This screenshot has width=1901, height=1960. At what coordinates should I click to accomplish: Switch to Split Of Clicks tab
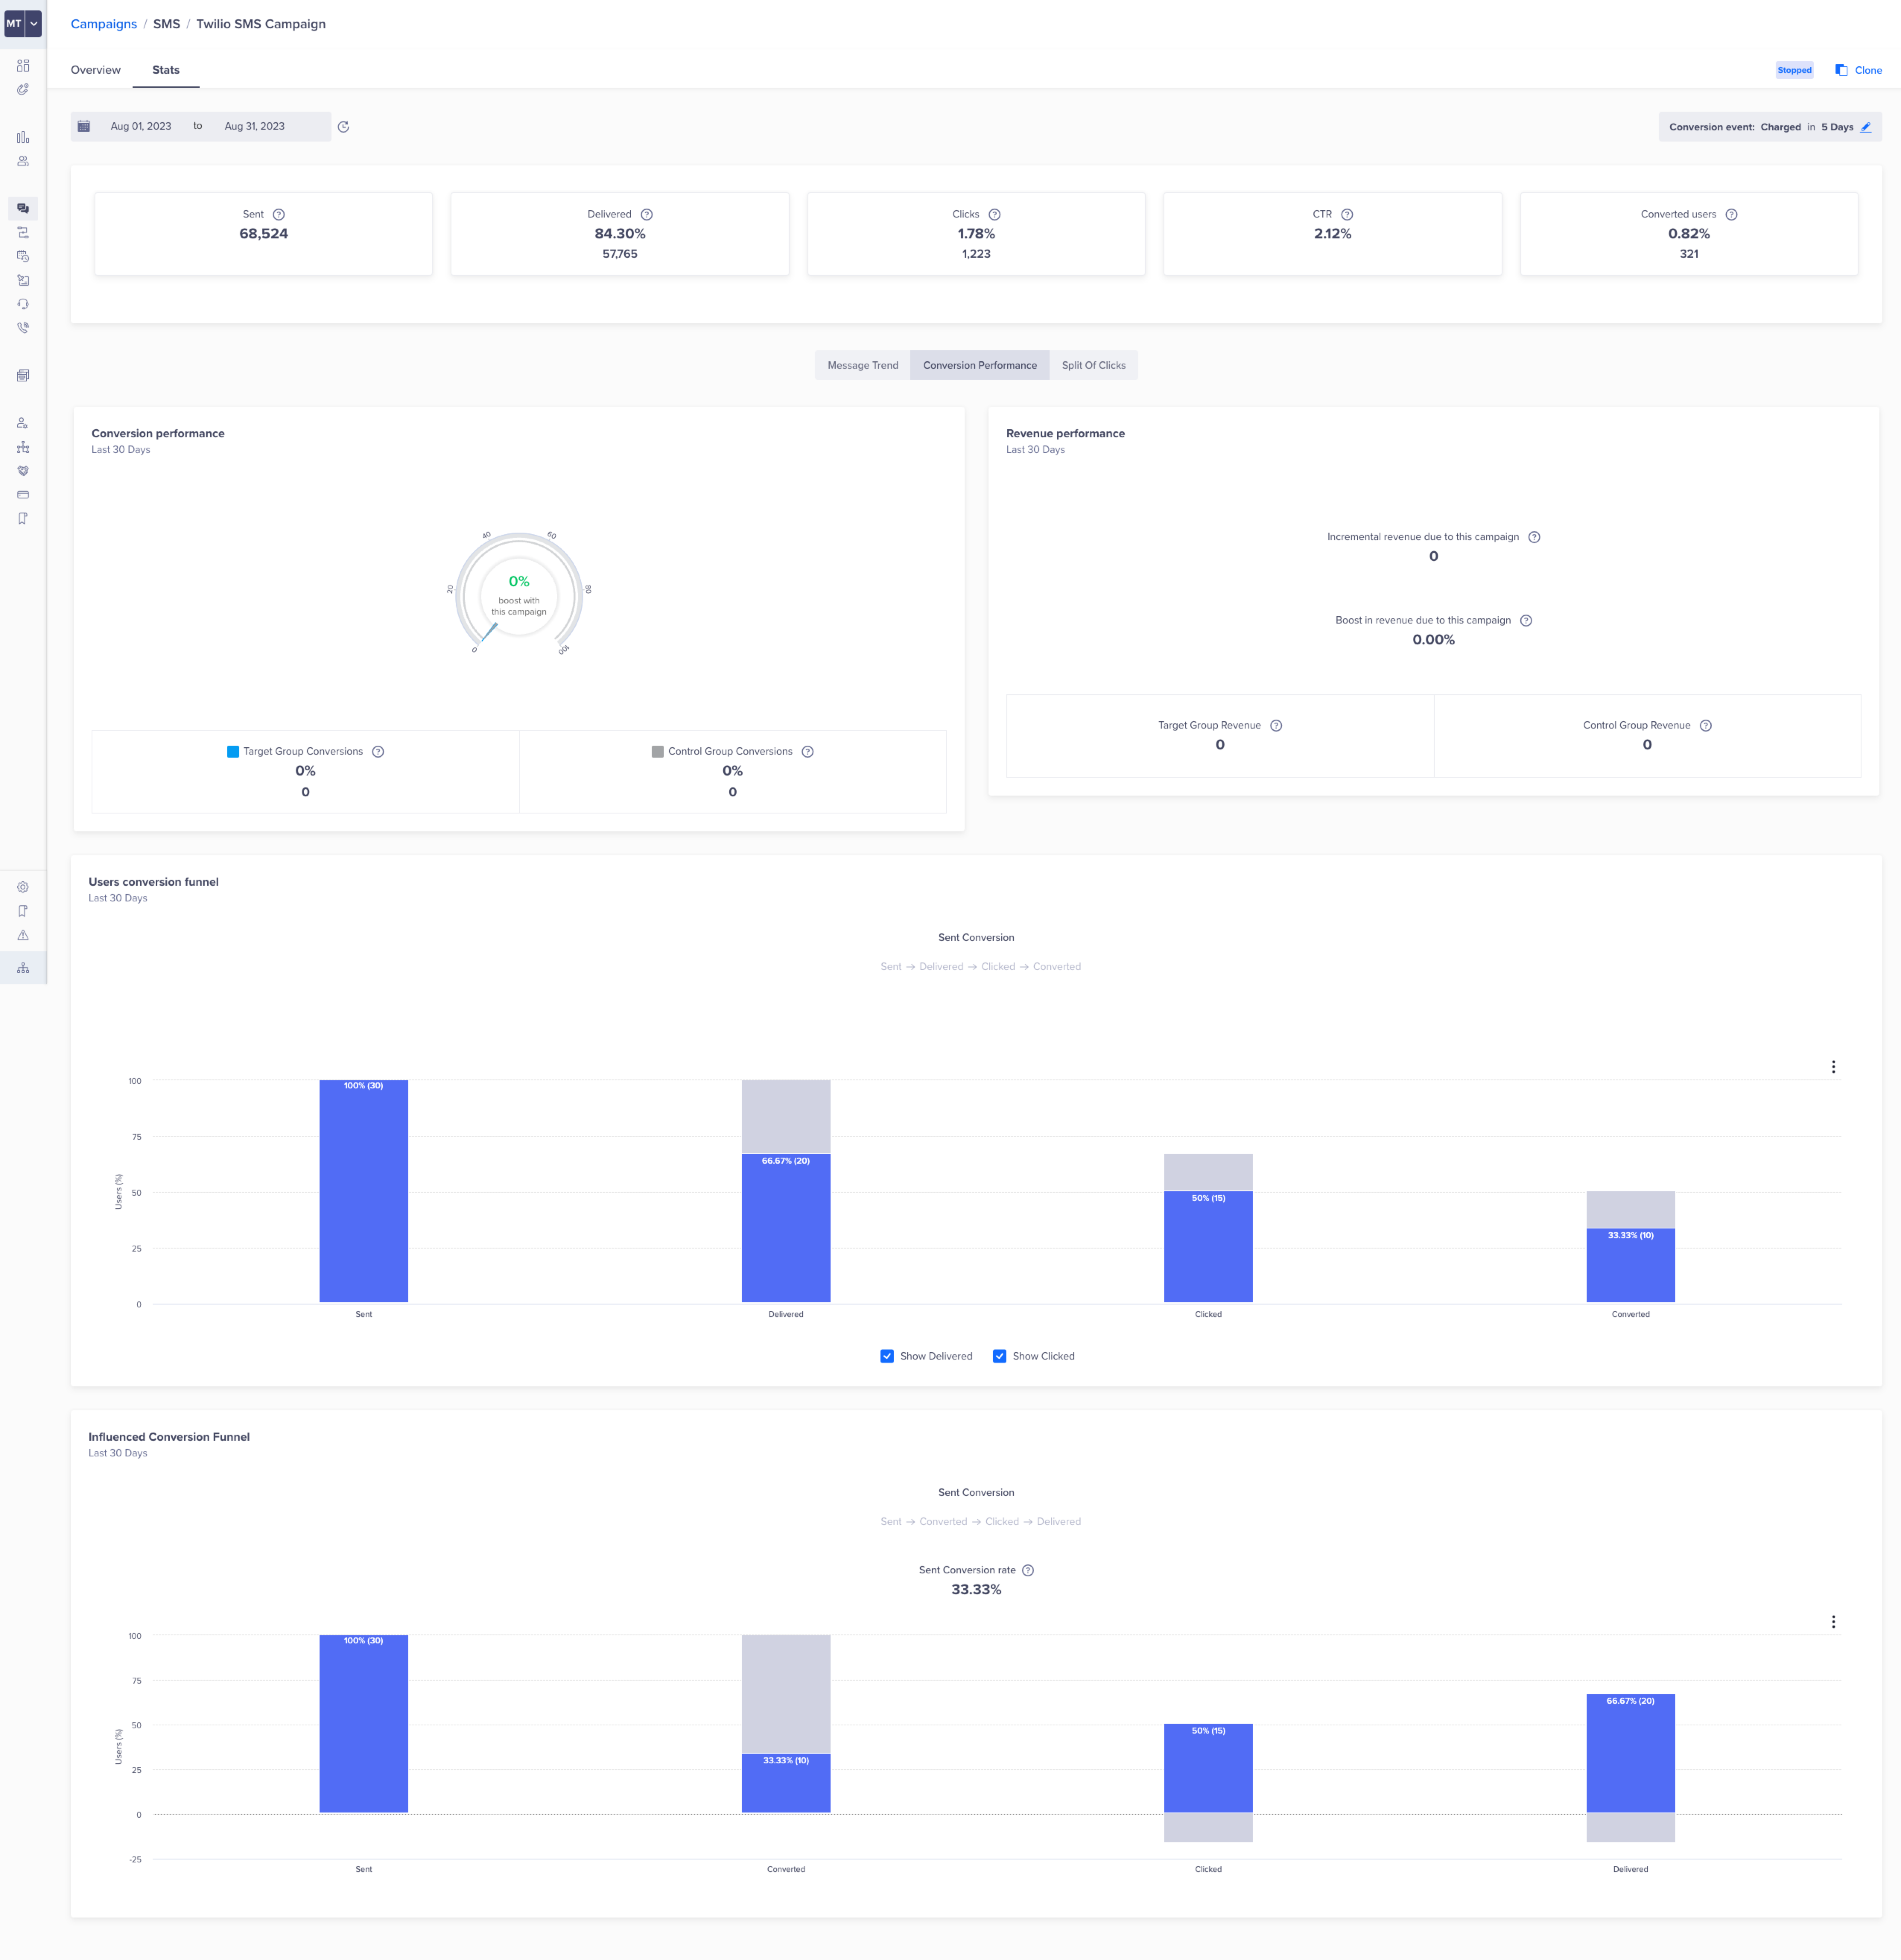coord(1093,365)
